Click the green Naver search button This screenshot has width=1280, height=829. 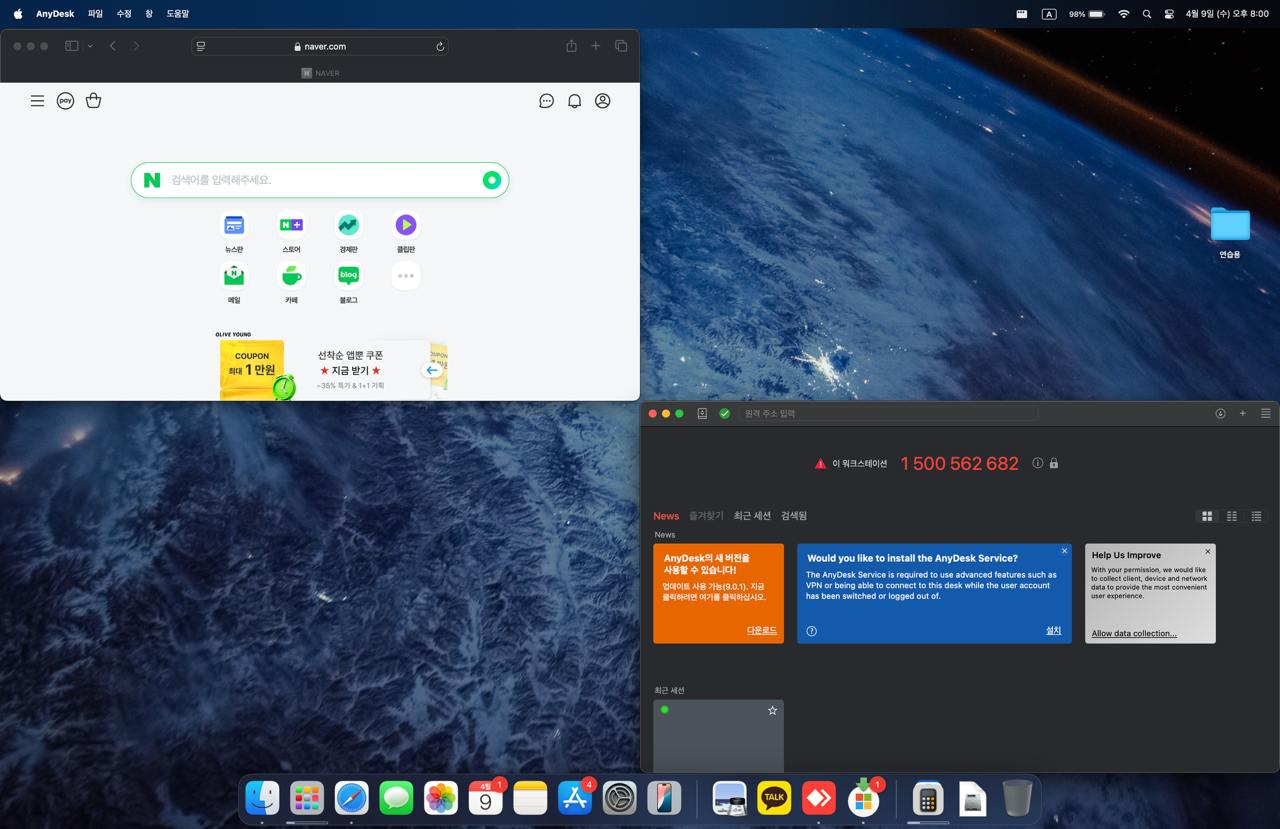tap(491, 180)
